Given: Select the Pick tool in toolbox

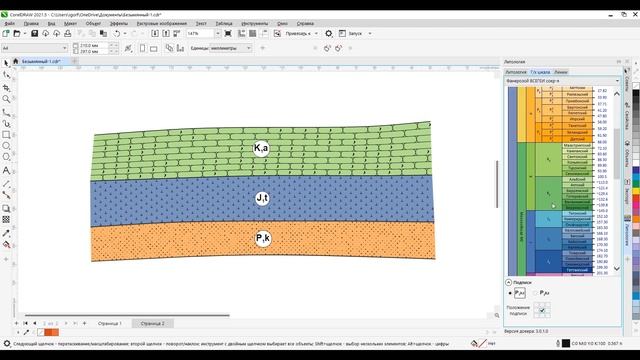Looking at the screenshot, I should coord(6,63).
